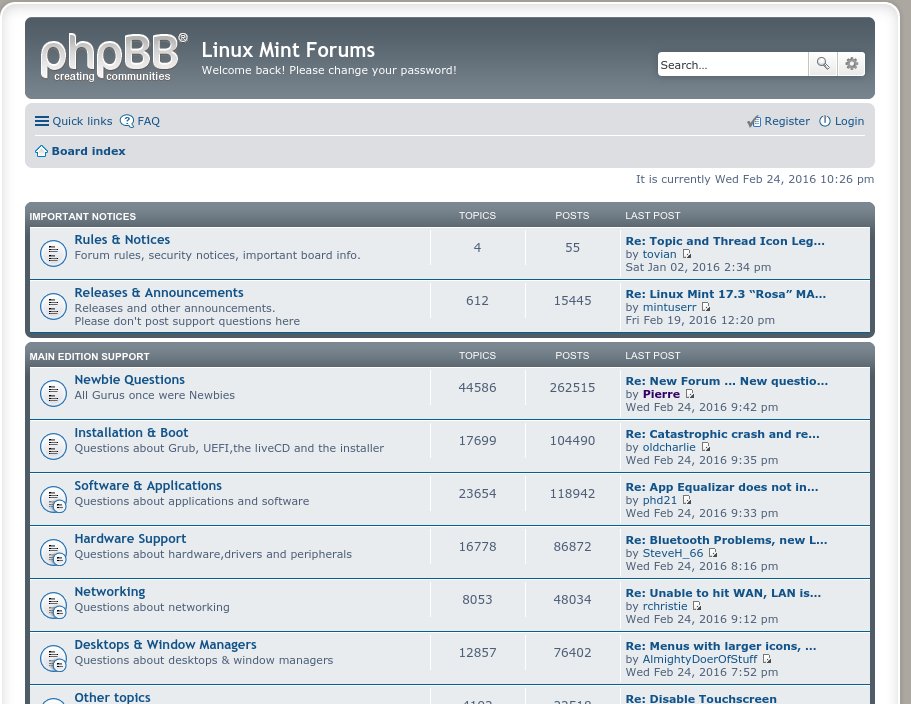Open IMPORTANT NOTICES category header
The width and height of the screenshot is (911, 704).
(x=83, y=216)
